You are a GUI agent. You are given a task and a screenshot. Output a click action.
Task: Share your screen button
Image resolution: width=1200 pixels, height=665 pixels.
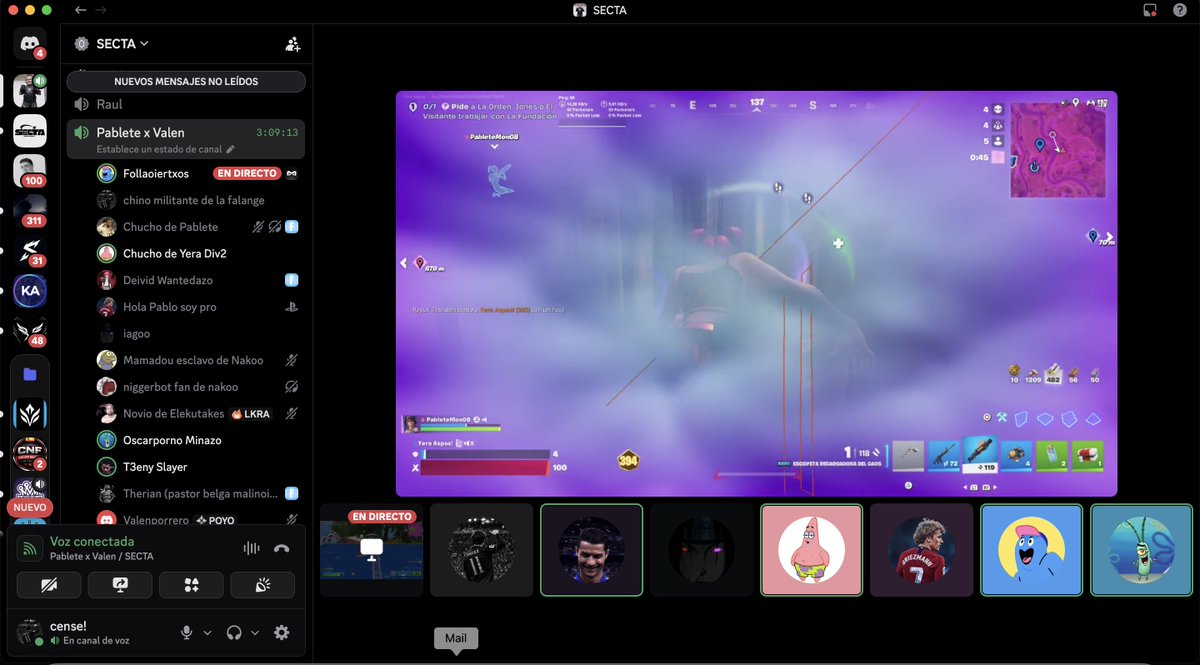point(120,586)
